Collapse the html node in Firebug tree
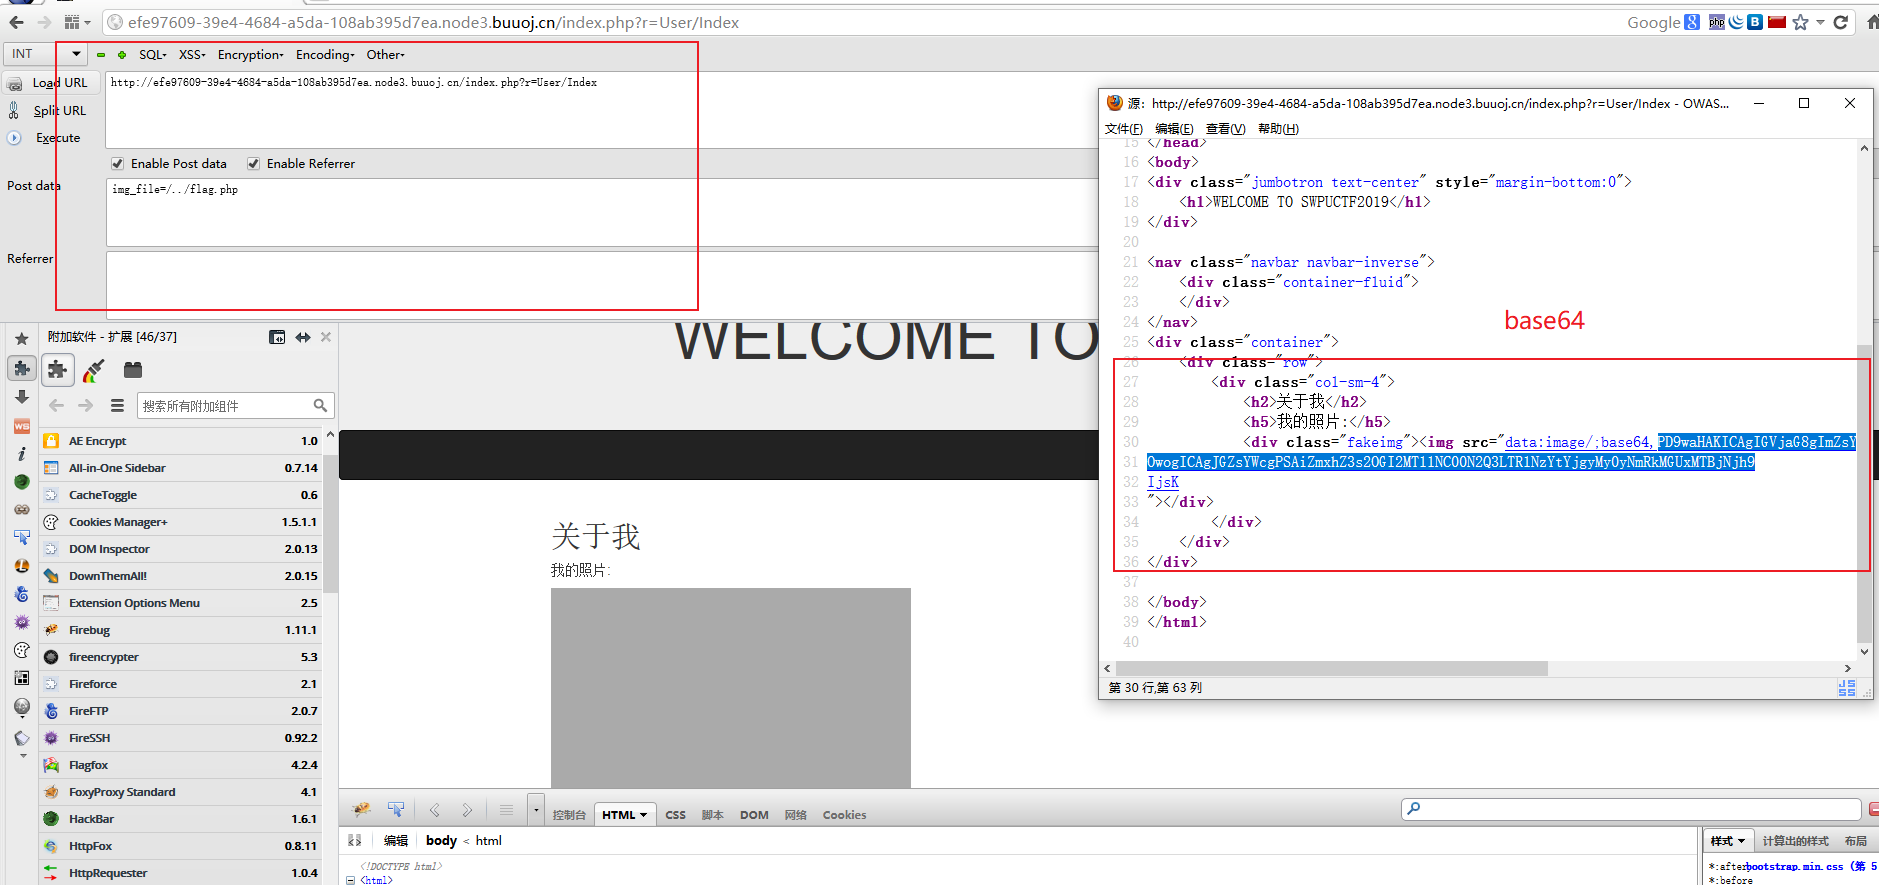Viewport: 1879px width, 885px height. tap(350, 880)
